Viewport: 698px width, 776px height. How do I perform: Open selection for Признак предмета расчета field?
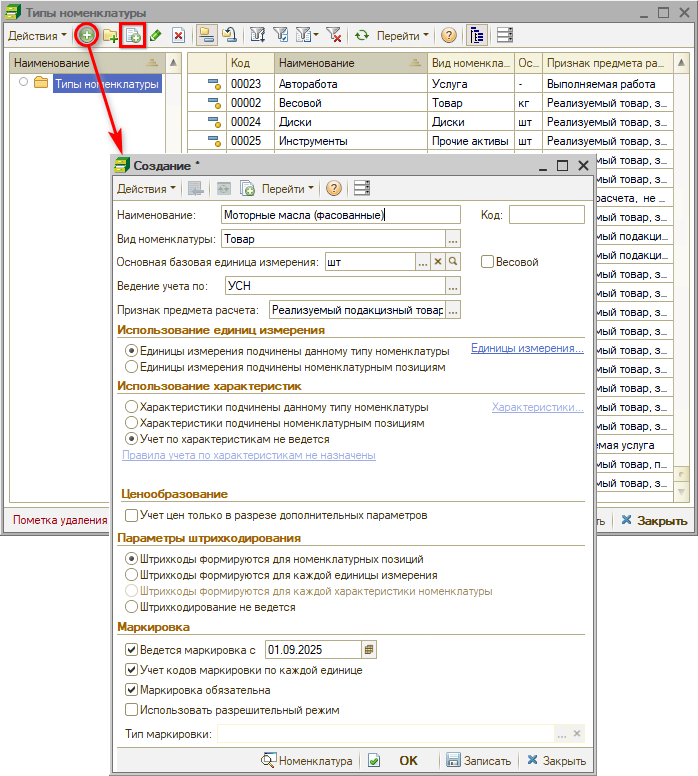pos(453,310)
